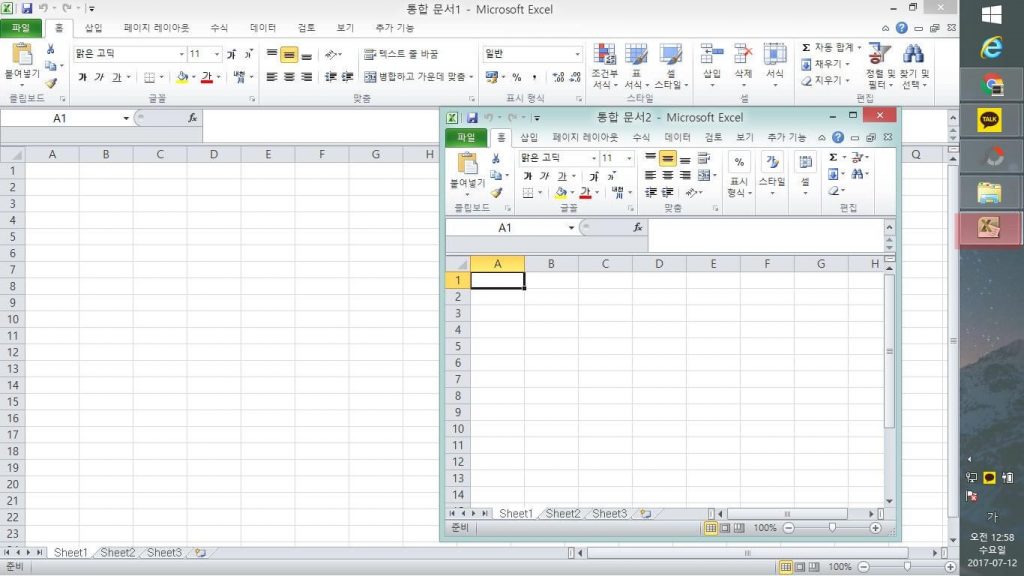Select Sheet3 tab in 통합 문서1 window

(x=164, y=552)
